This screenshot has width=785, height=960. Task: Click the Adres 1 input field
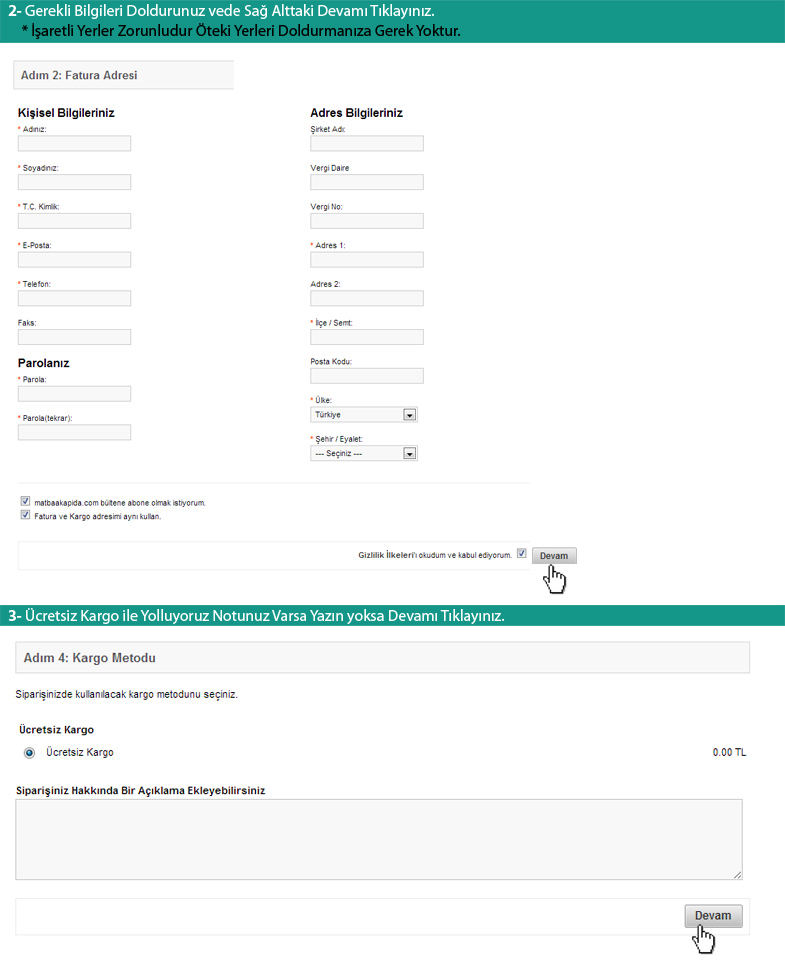(367, 260)
